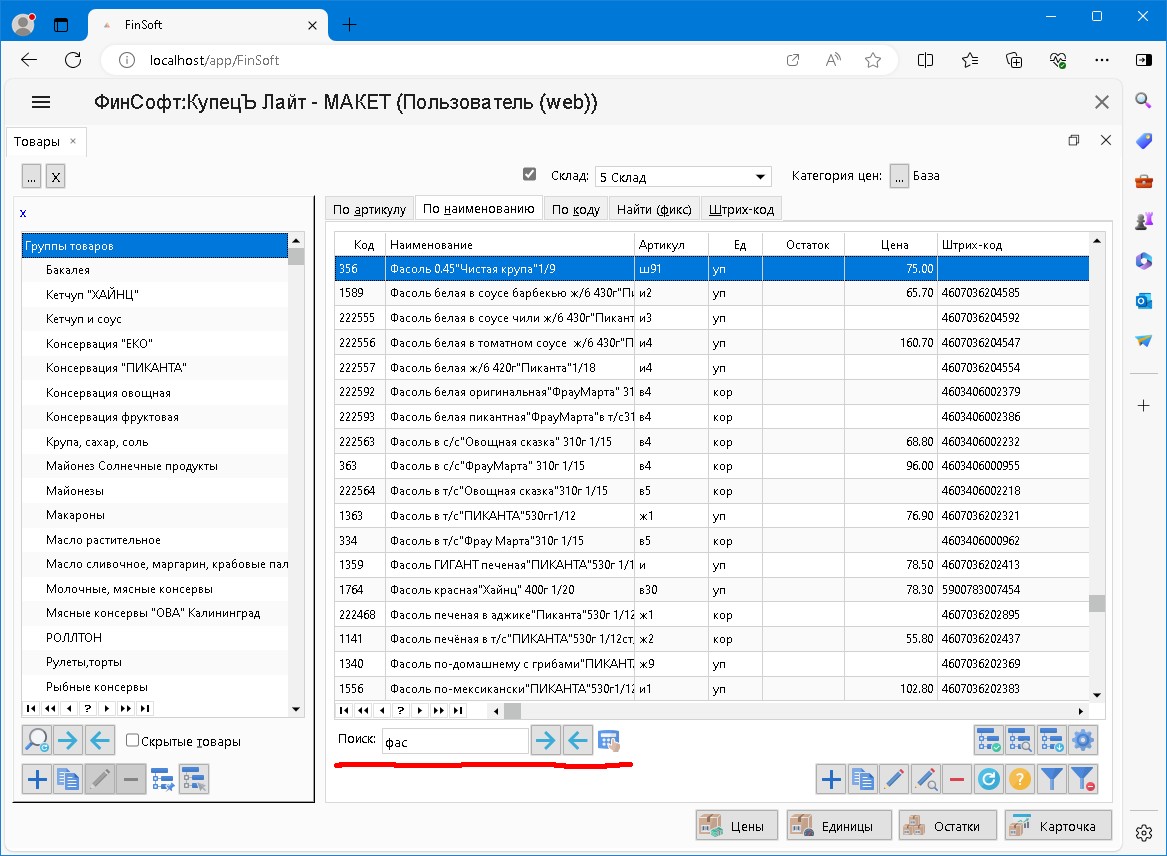
Task: Click the calculator icon next to the search arrows
Action: 608,741
